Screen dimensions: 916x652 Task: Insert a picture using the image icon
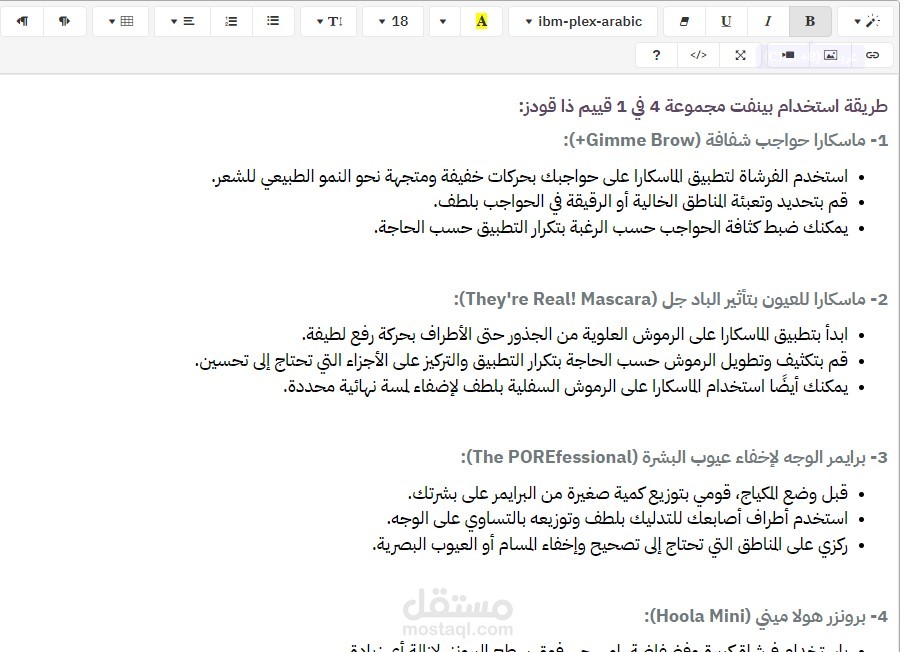click(x=830, y=55)
